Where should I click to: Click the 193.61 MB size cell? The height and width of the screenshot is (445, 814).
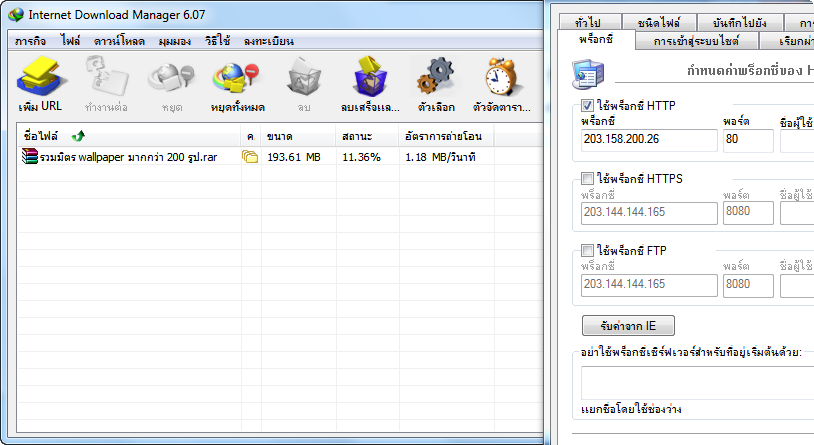294,157
